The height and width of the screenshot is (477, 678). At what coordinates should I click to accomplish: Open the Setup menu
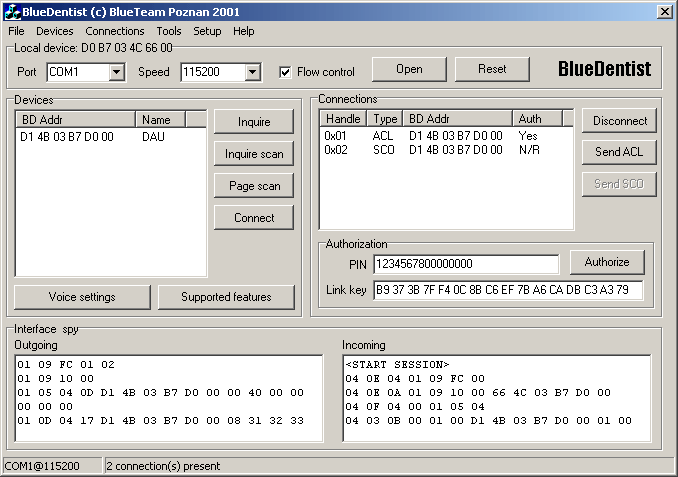[x=207, y=31]
